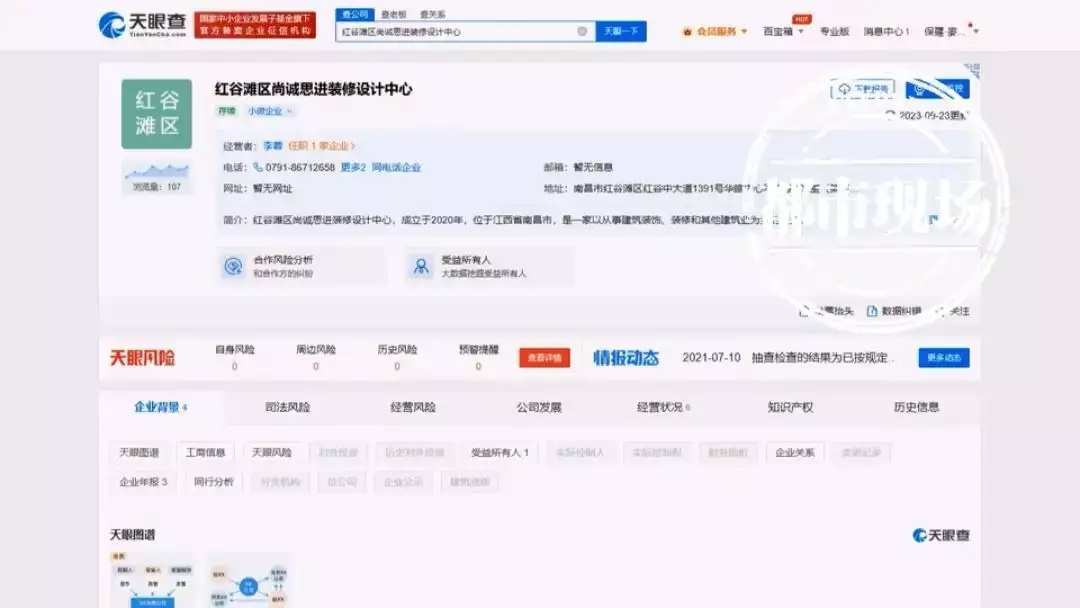
Task: Open the 经营状况 tab
Action: click(x=663, y=407)
